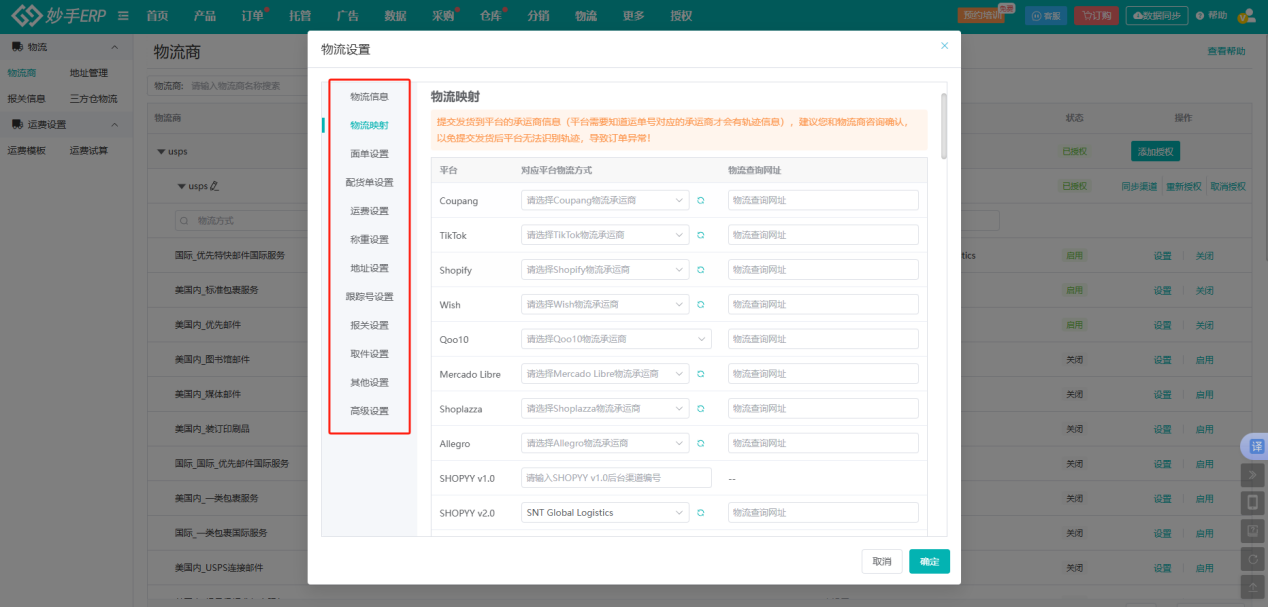
Task: Click the translate 译 floating icon
Action: 1255,446
